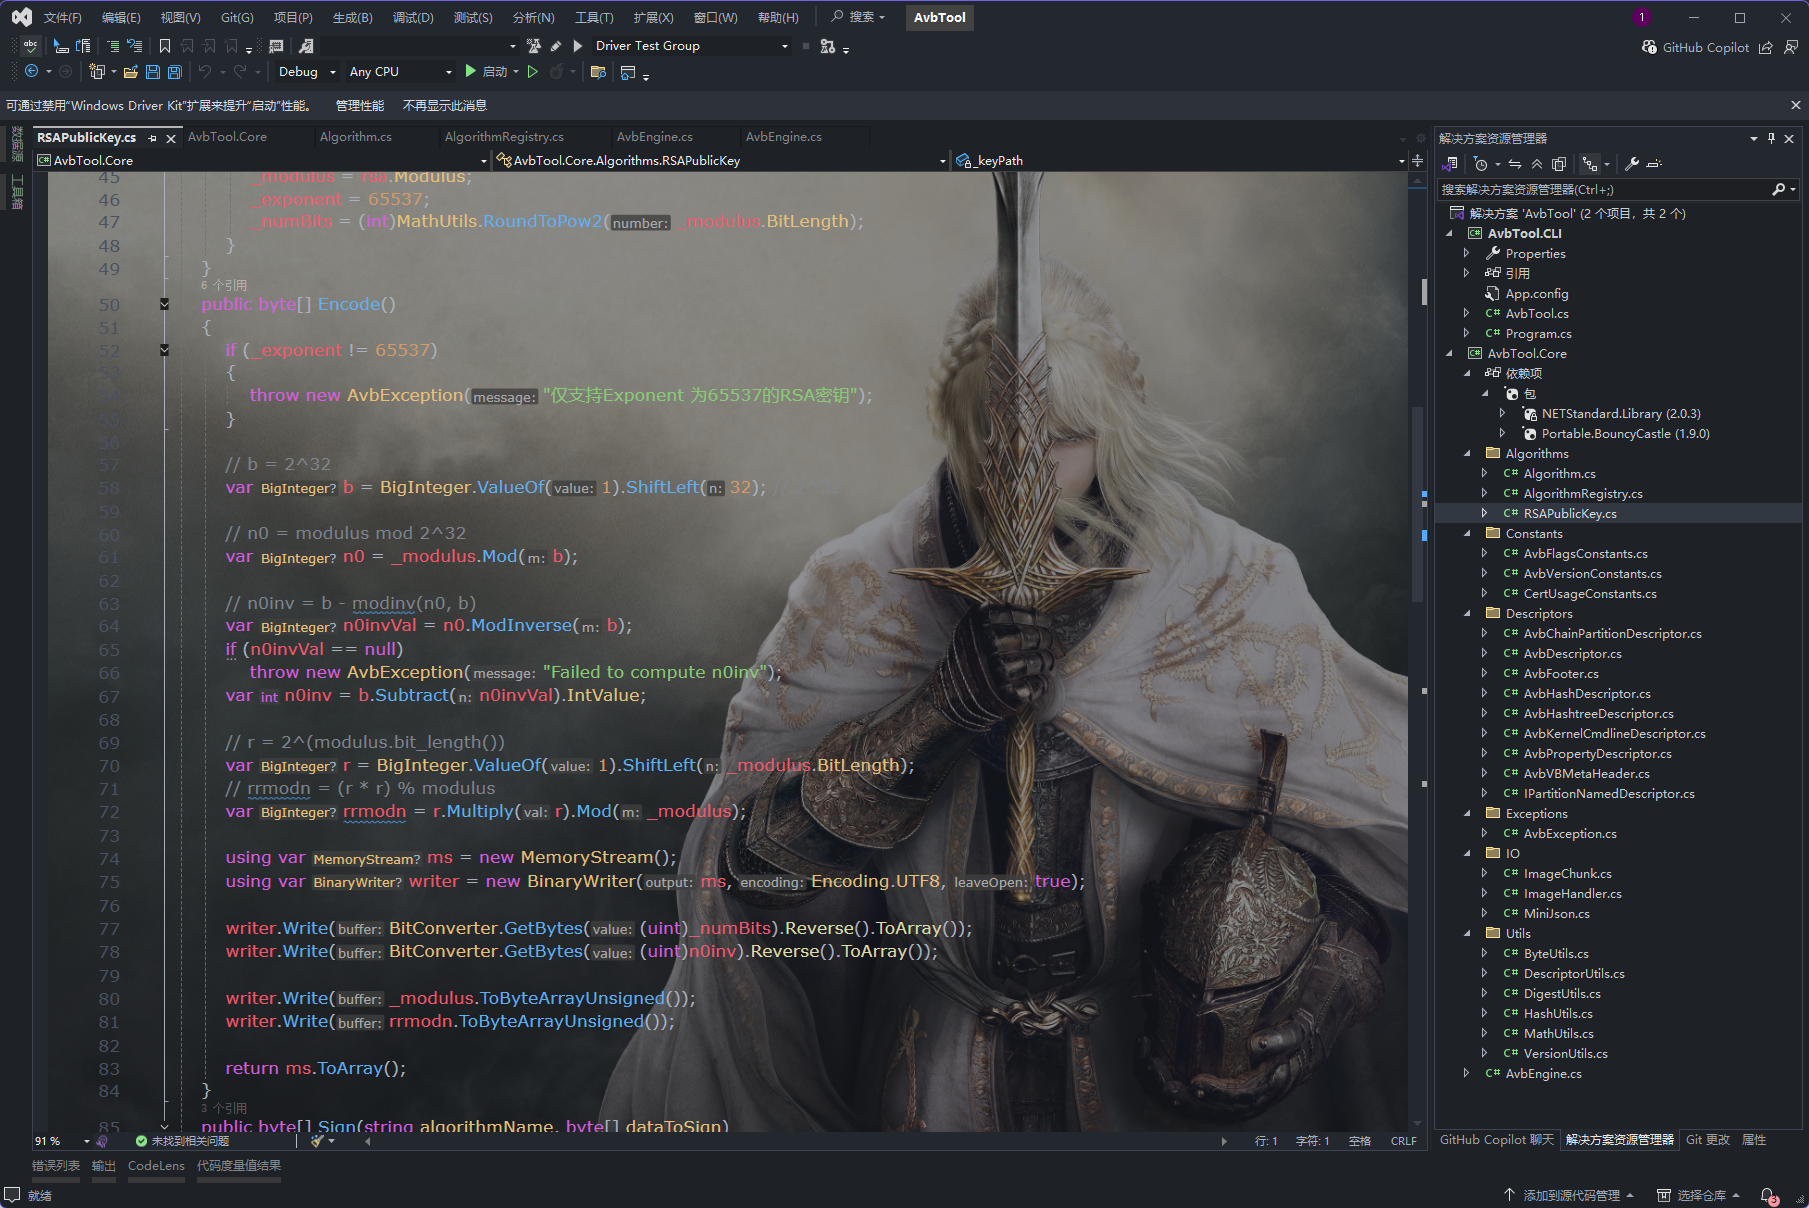This screenshot has width=1809, height=1208.
Task: Click the Undo icon in the toolbar
Action: click(205, 71)
